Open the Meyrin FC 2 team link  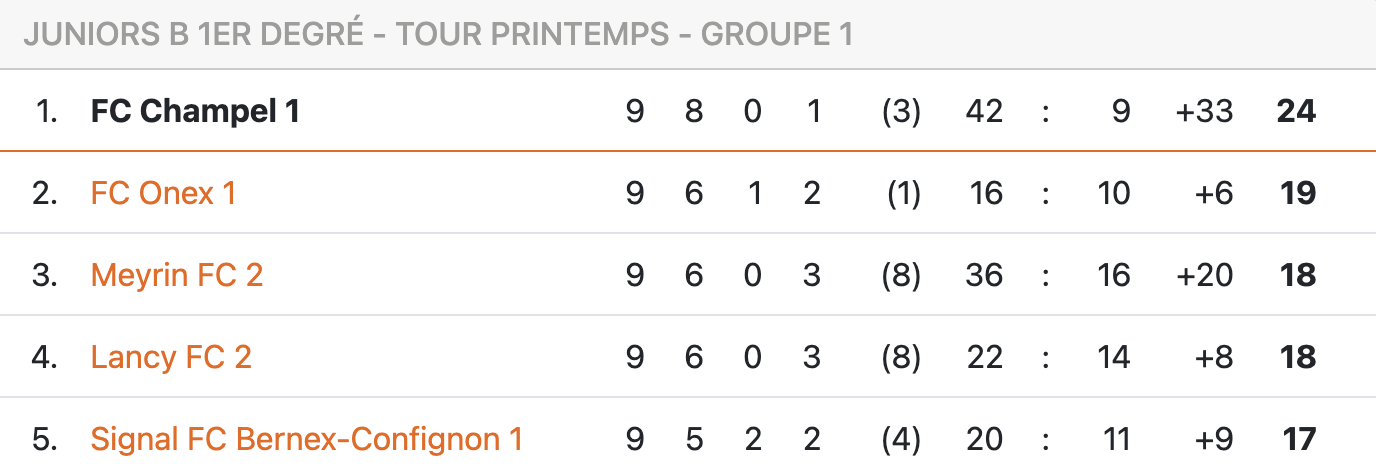point(177,275)
